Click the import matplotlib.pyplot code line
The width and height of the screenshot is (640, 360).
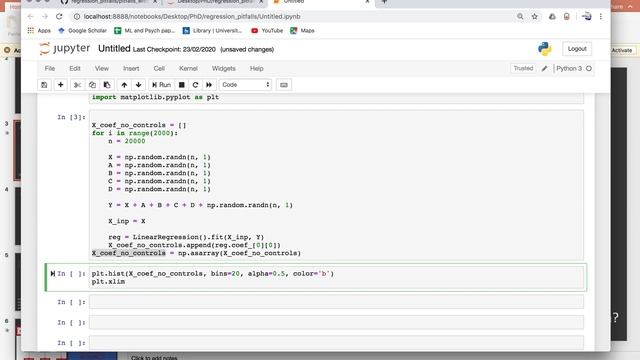point(156,97)
